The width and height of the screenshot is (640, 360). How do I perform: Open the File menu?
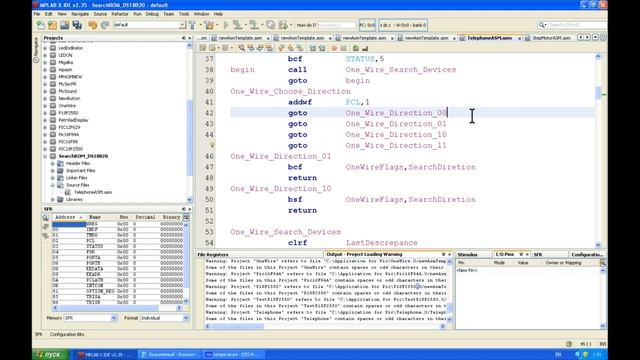(37, 14)
